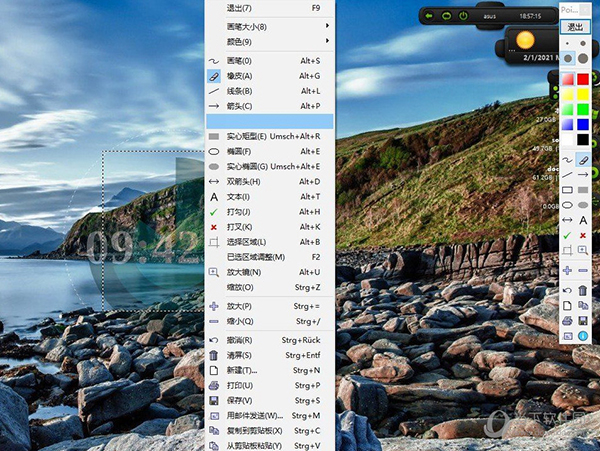Pick the hollow ellipse tool in the palette
This screenshot has height=451, width=600.
(x=567, y=204)
